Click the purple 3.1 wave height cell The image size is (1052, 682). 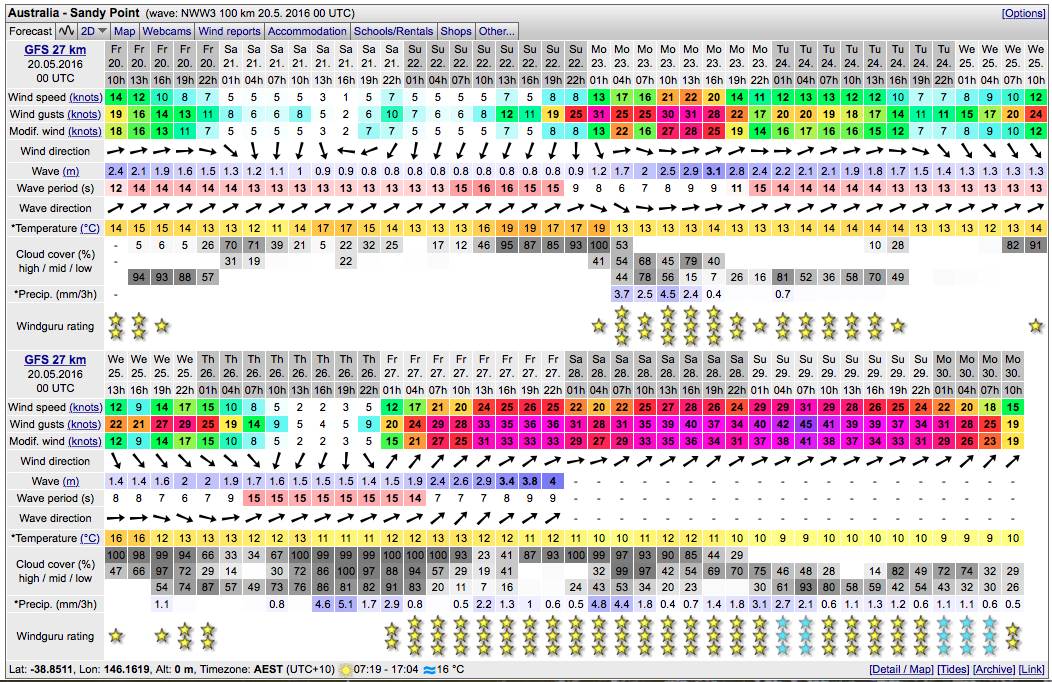(713, 171)
